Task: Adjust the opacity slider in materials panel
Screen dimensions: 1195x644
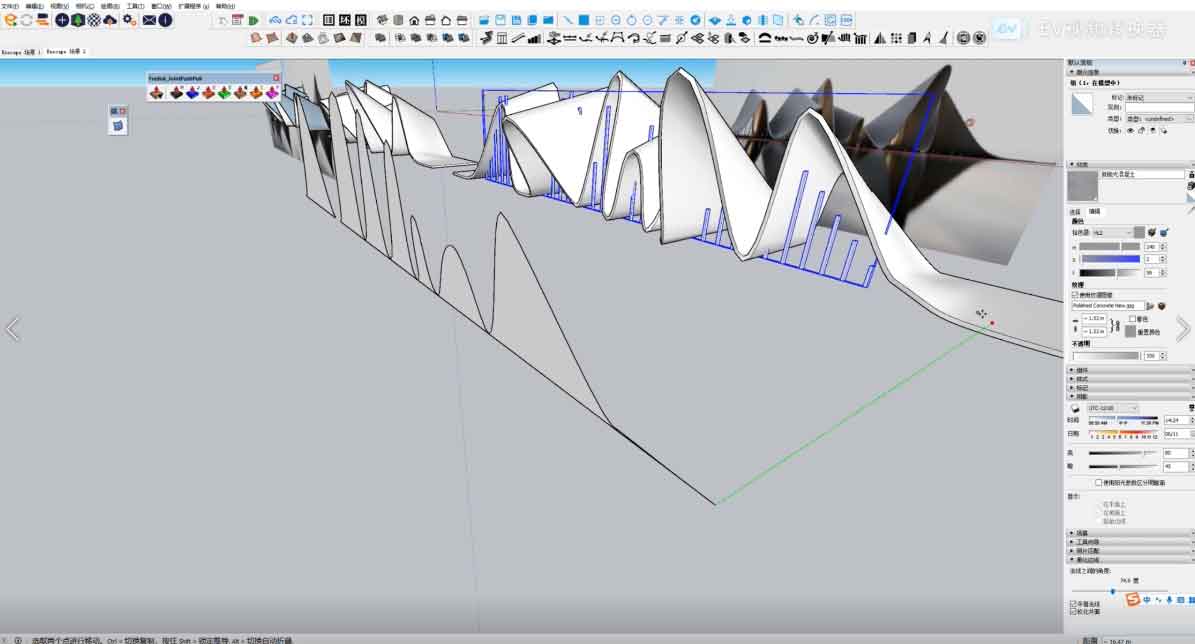Action: 1106,355
